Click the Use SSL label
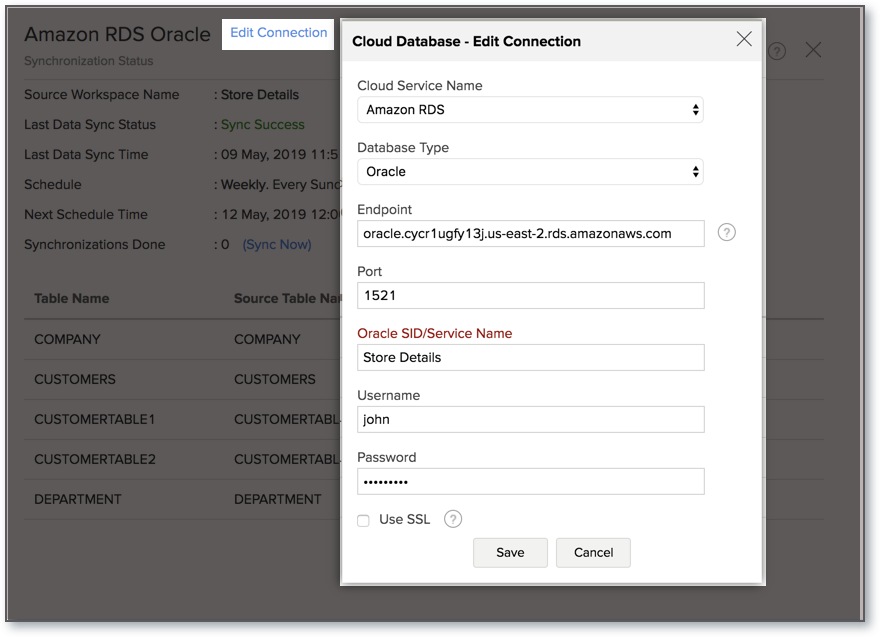Image resolution: width=880 pixels, height=637 pixels. point(405,520)
